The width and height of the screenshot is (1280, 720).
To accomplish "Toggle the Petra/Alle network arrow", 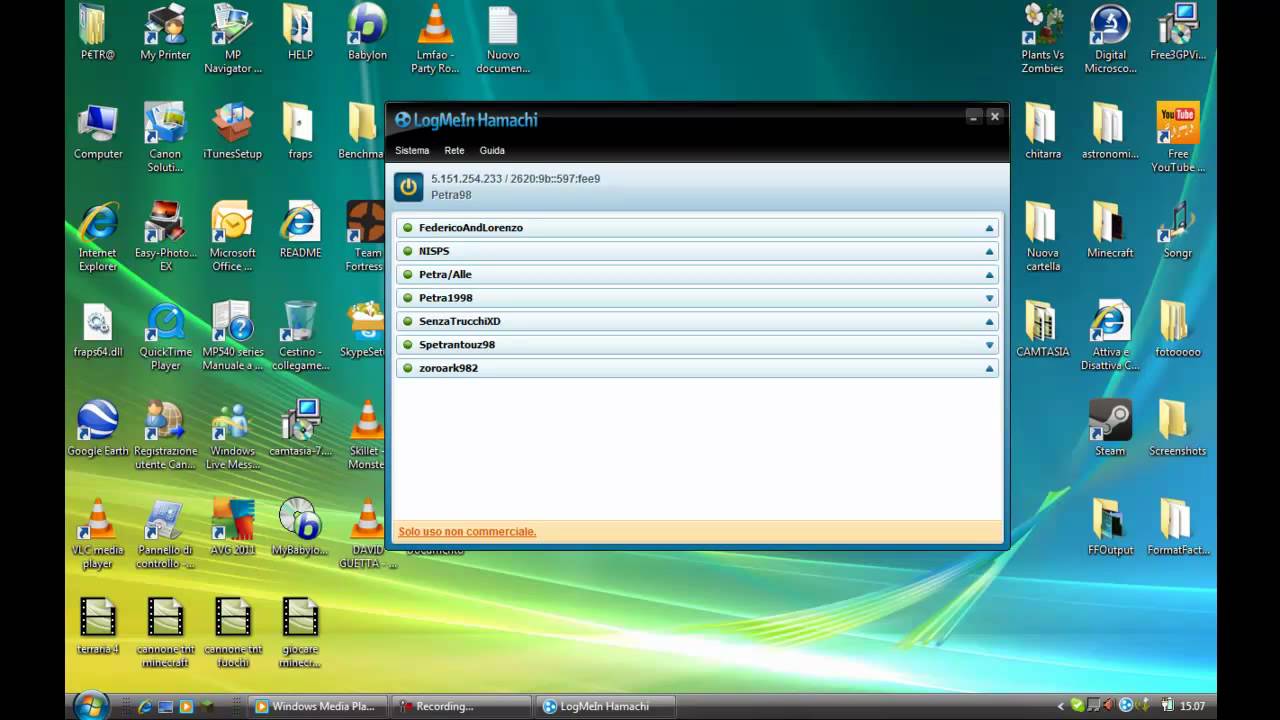I will 990,275.
